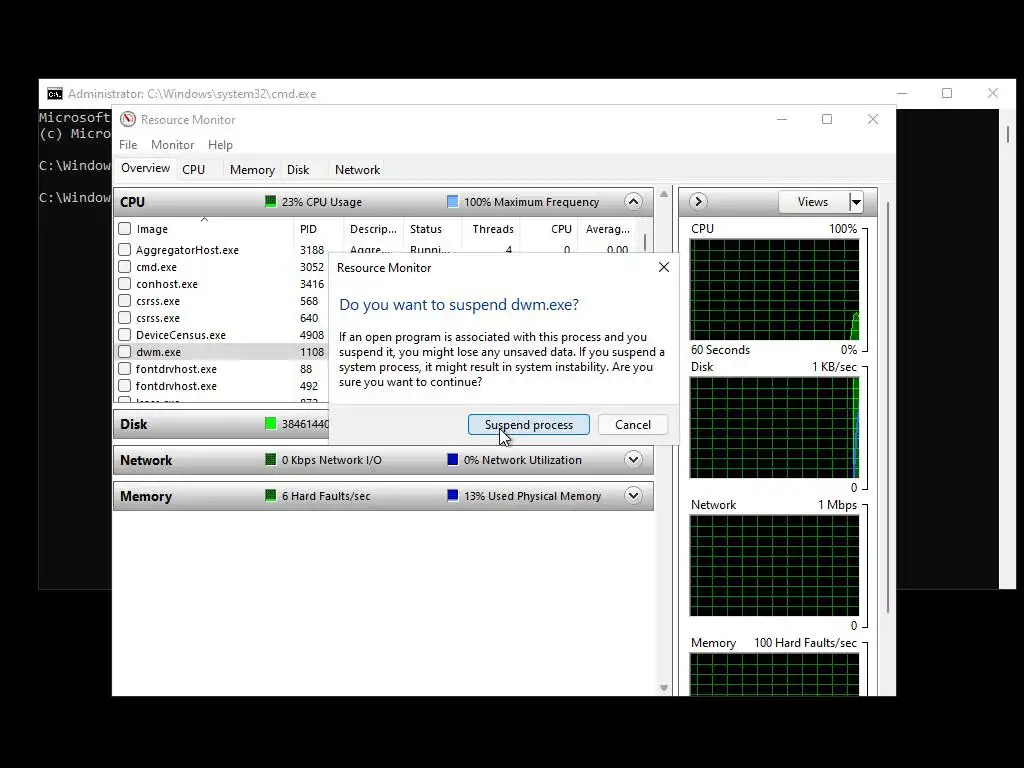Check the fontdrvhost.exe checkbox with PID 492
1024x768 pixels.
[125, 385]
